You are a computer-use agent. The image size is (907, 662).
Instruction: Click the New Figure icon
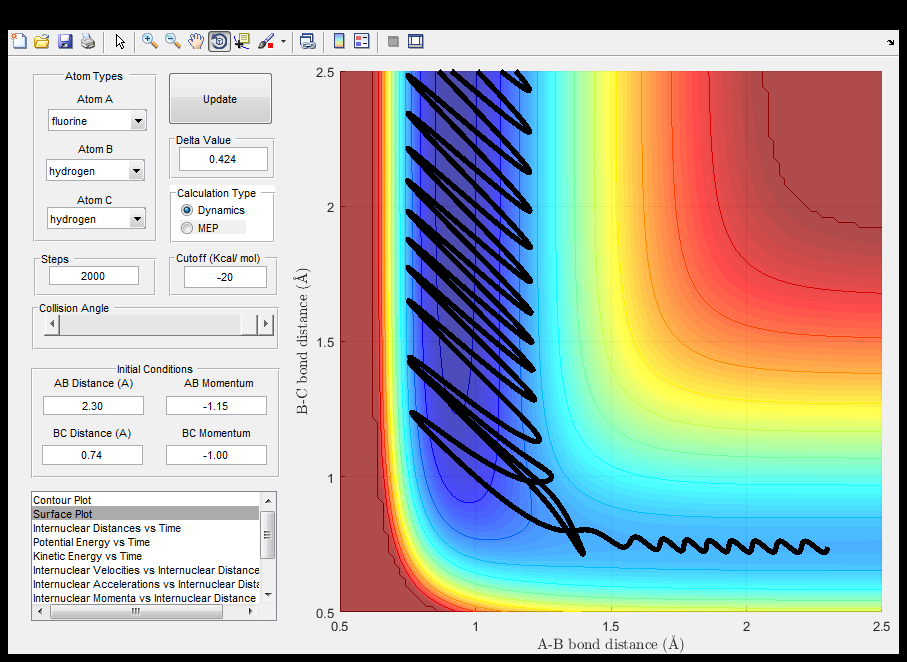coord(18,41)
